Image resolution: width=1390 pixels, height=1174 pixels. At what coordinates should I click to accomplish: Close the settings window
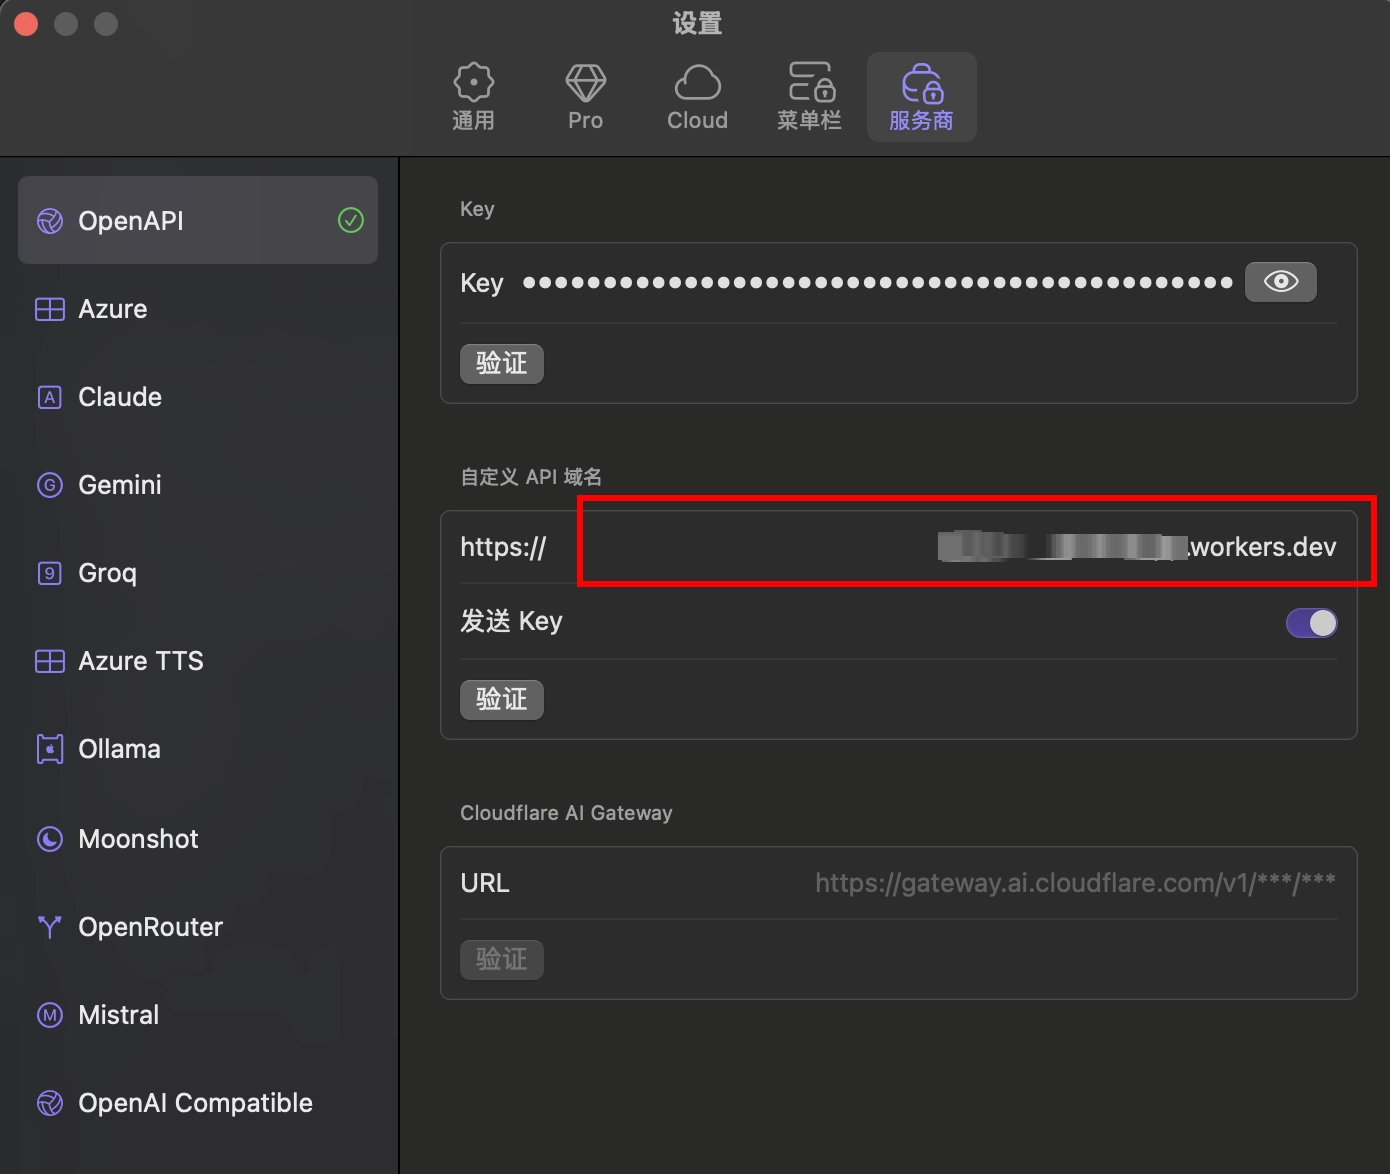point(26,24)
